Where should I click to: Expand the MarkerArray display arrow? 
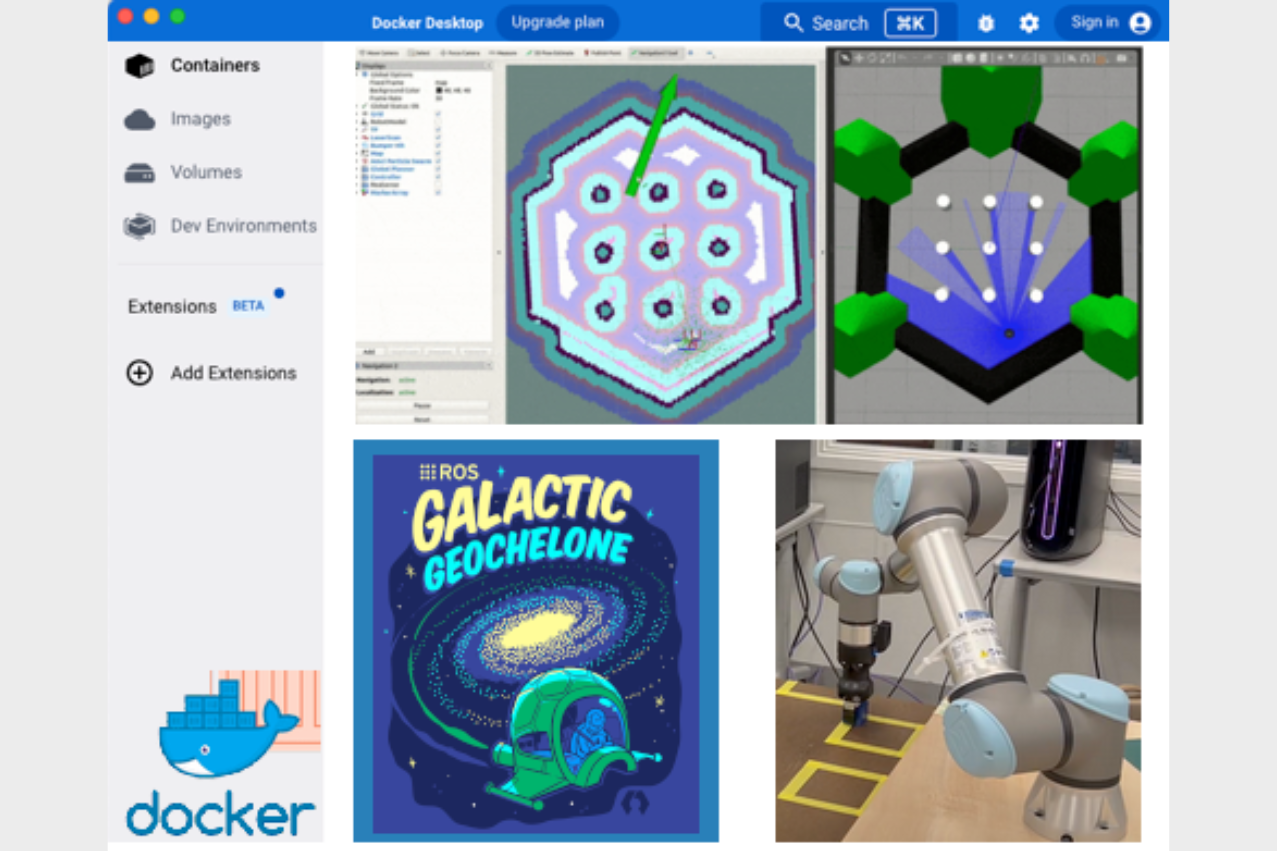click(359, 193)
